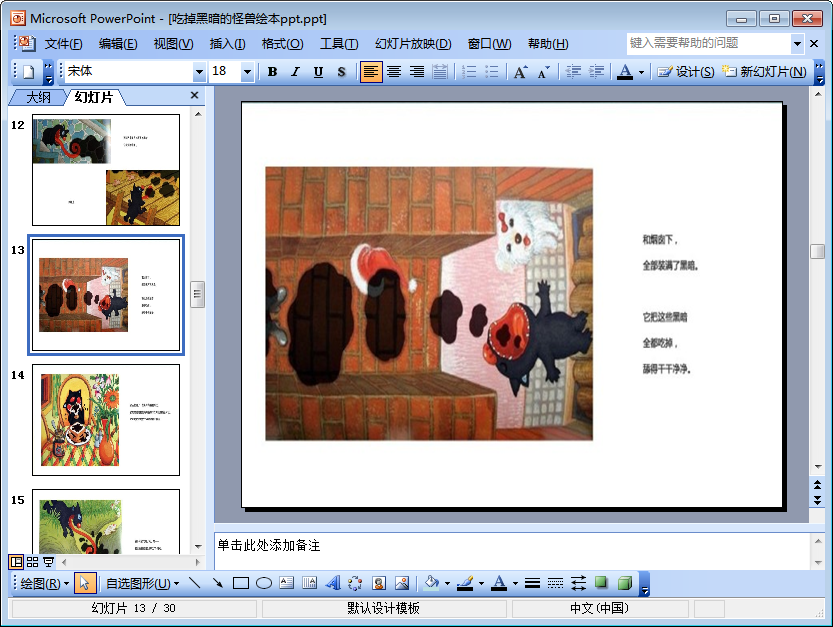
Task: Choose Dash Style
Action: click(x=555, y=583)
